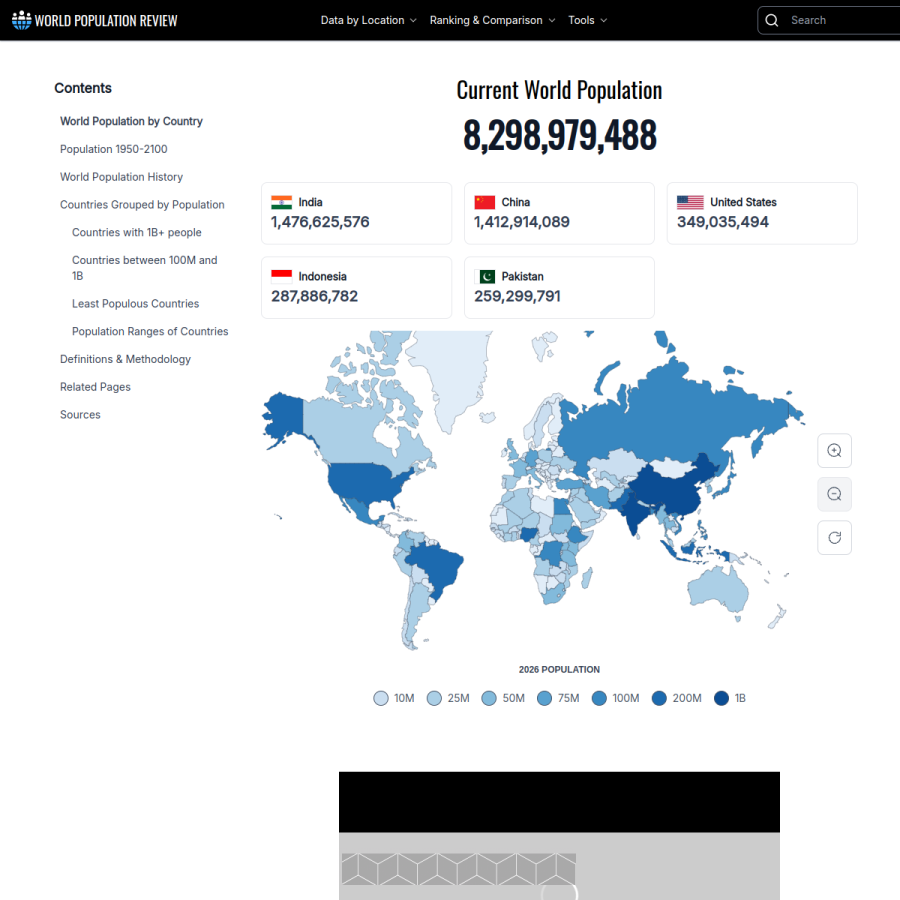
Task: Click the China flag icon
Action: pos(484,202)
